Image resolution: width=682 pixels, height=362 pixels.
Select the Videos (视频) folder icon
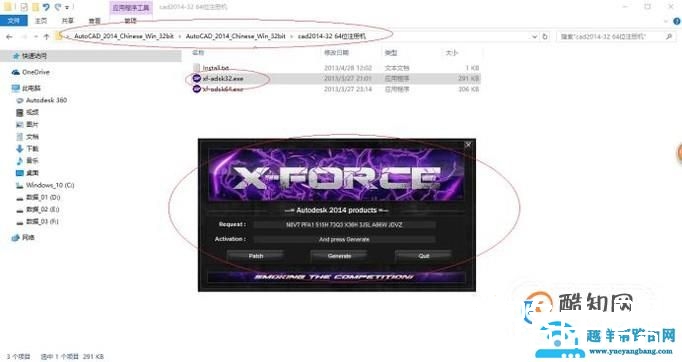click(20, 112)
